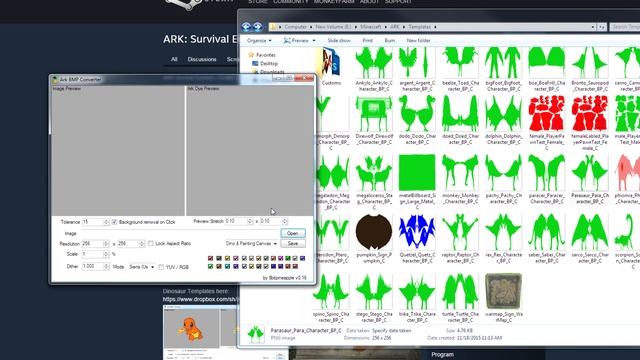Select the bigFoot_Bigfoot_Character_BP_C template
The width and height of the screenshot is (640, 360).
503,69
